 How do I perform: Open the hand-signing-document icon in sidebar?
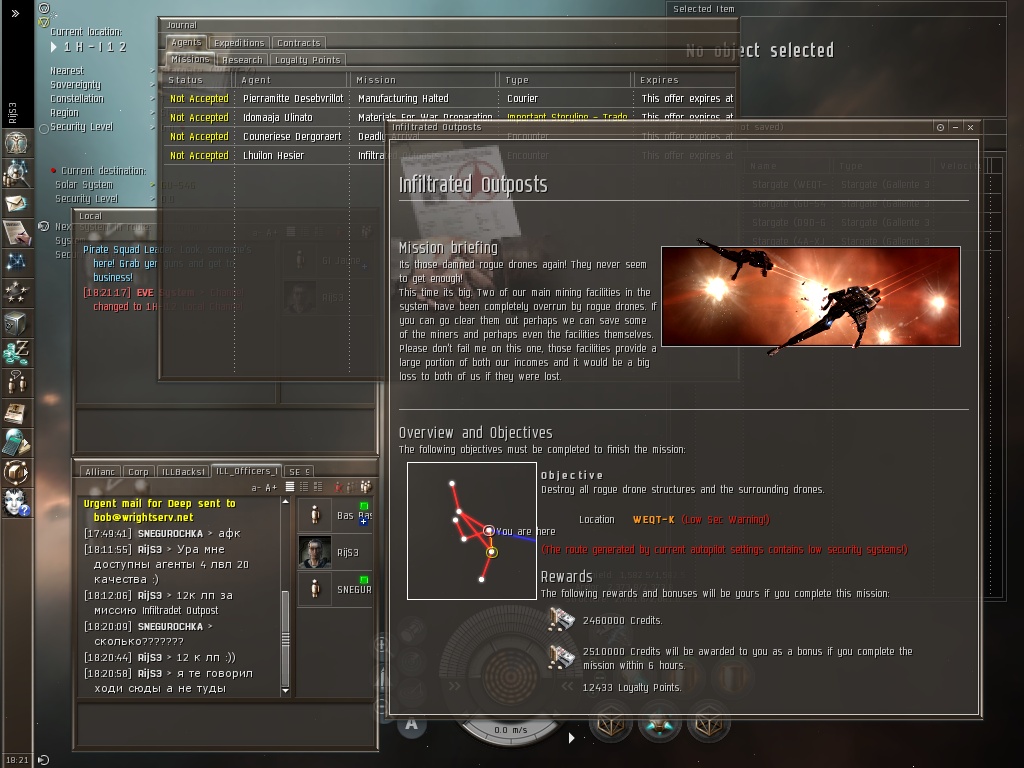pyautogui.click(x=16, y=232)
